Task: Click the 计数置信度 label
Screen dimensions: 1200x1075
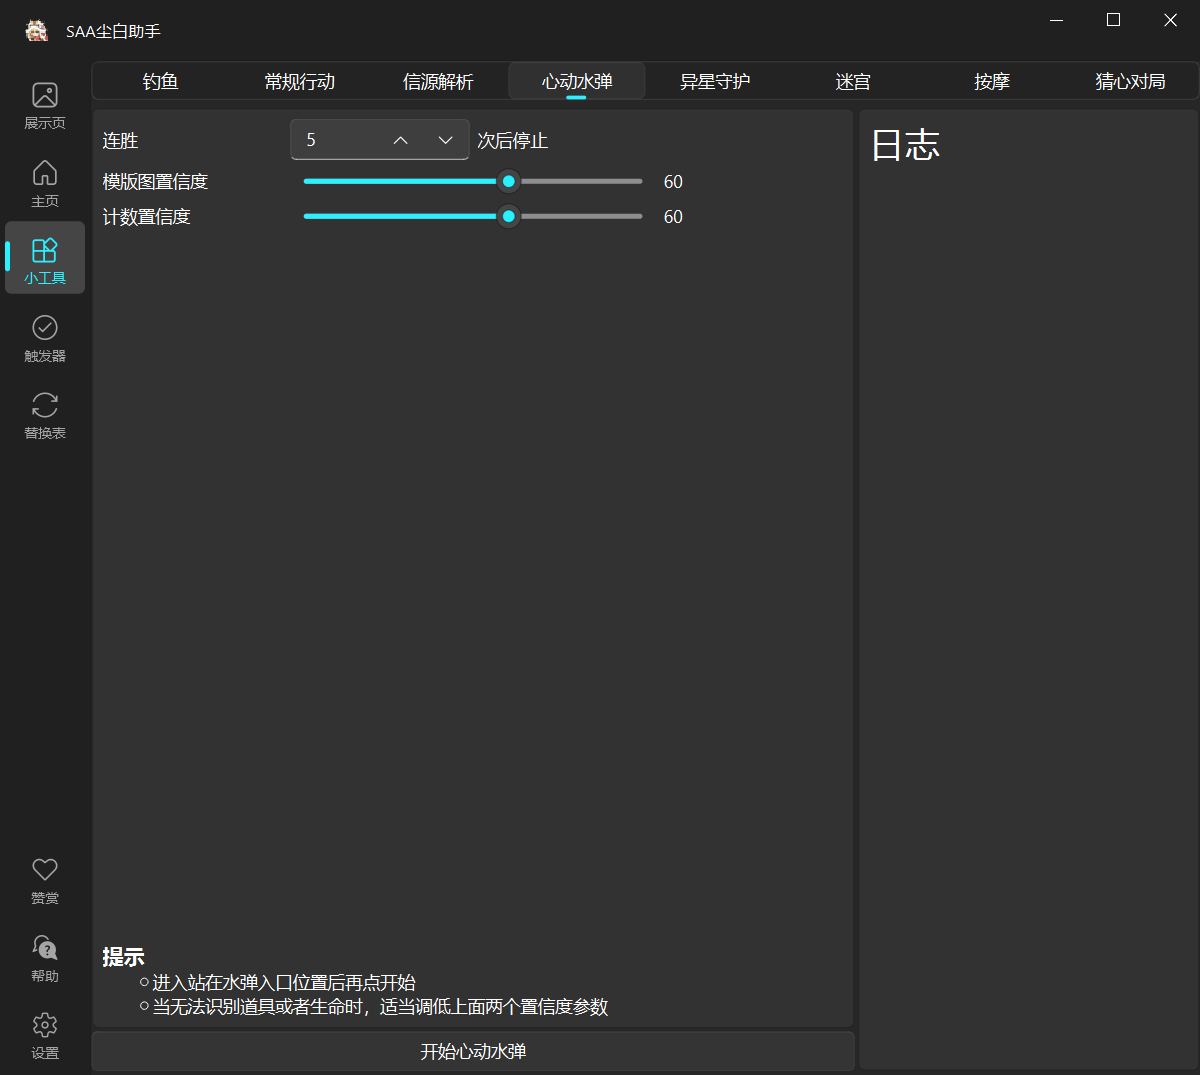Action: [146, 217]
